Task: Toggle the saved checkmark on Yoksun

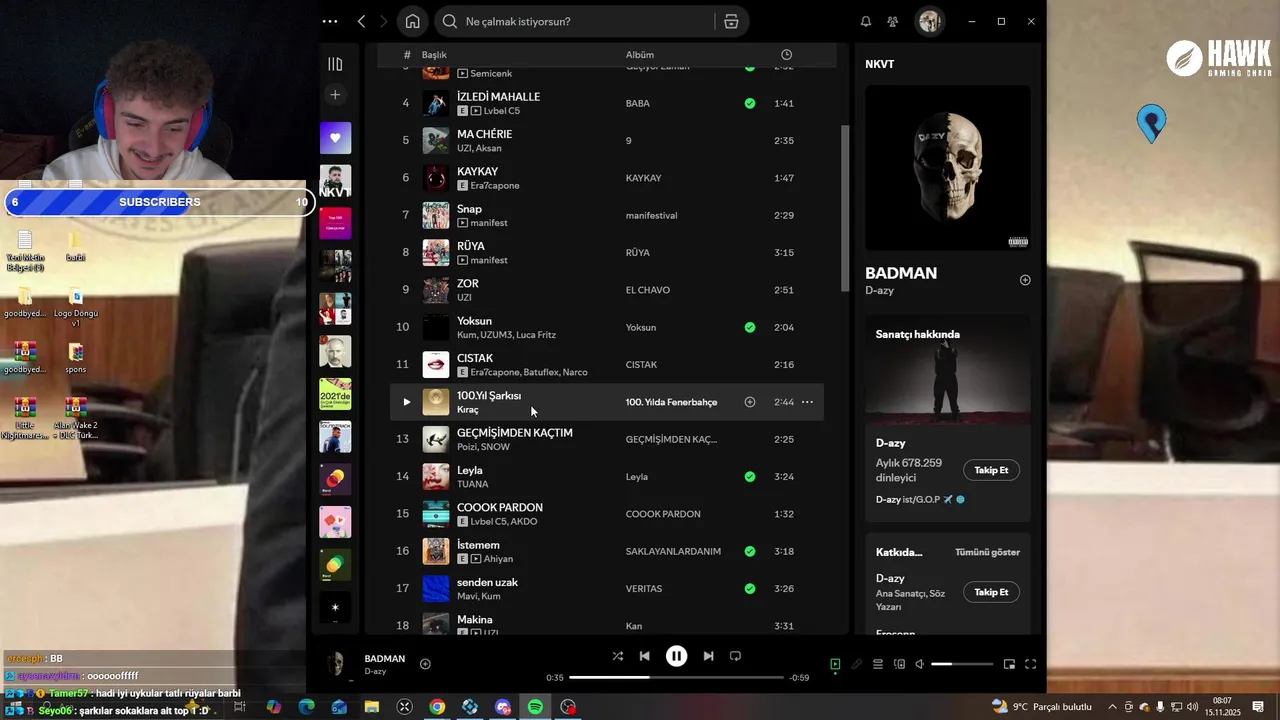Action: coord(750,327)
